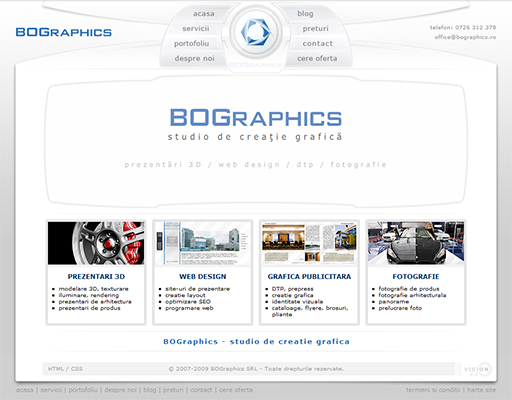Click the GRAFICA PUBLICITARA heading
This screenshot has width=512, height=400.
(309, 277)
